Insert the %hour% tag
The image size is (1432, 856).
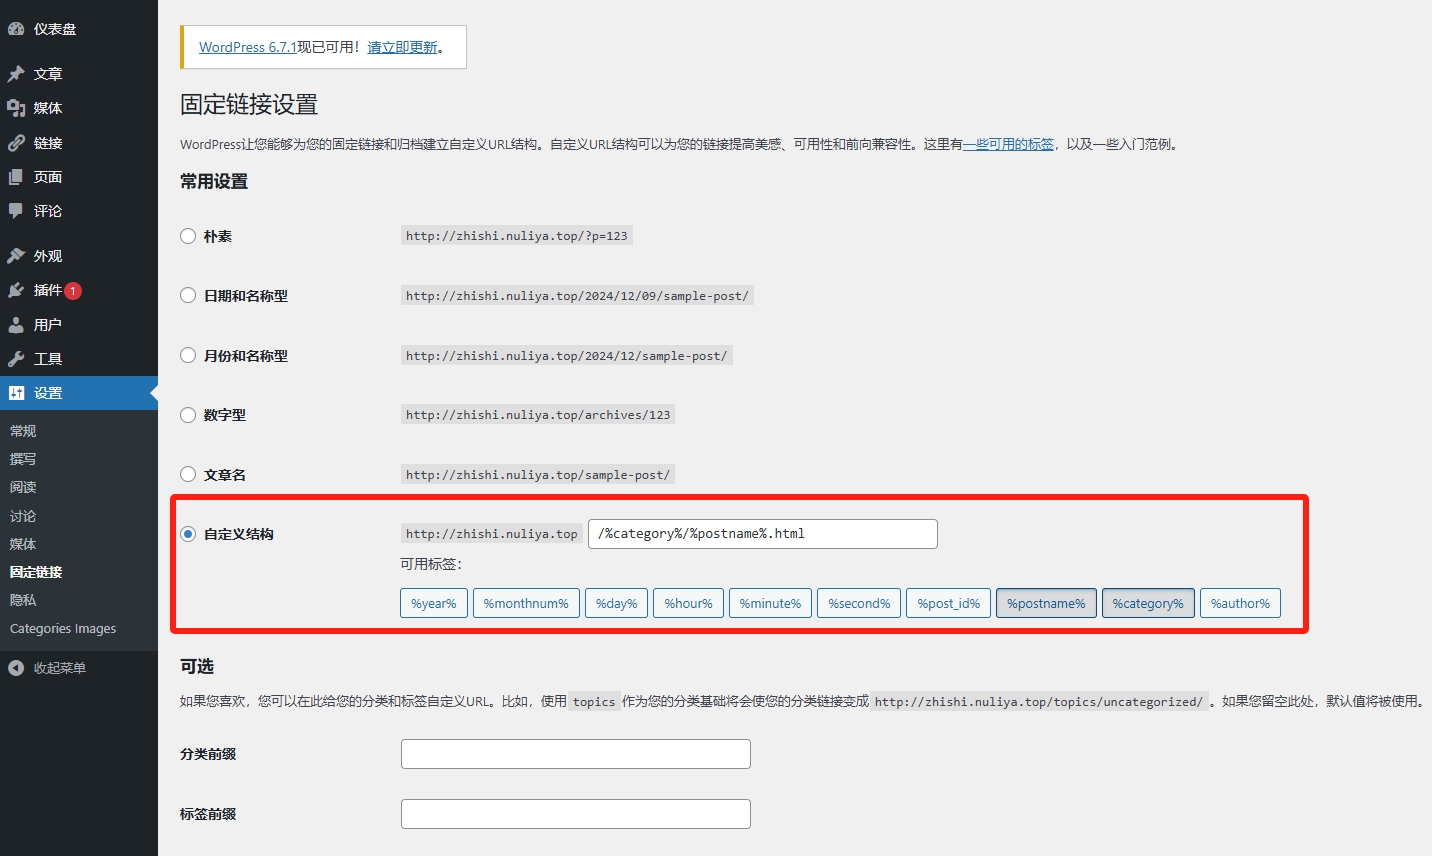click(689, 603)
